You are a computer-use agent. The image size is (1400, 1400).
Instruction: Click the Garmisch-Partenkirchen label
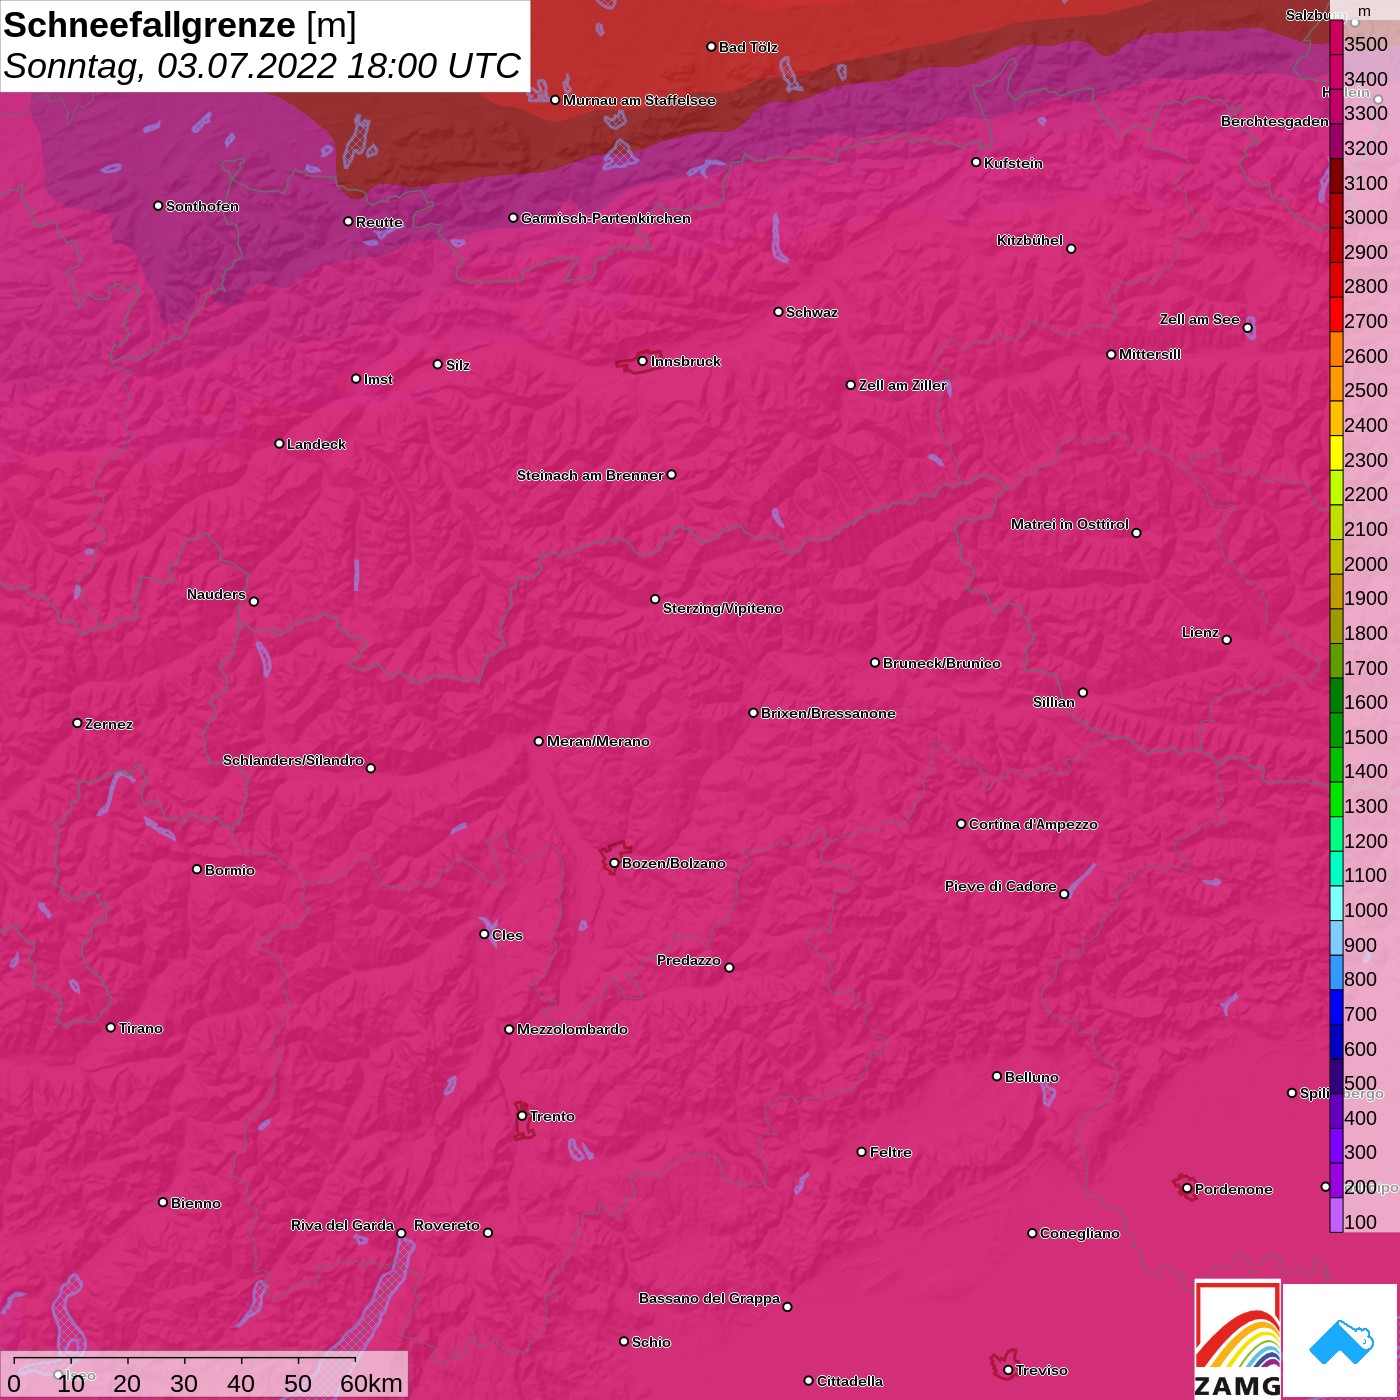coord(605,218)
